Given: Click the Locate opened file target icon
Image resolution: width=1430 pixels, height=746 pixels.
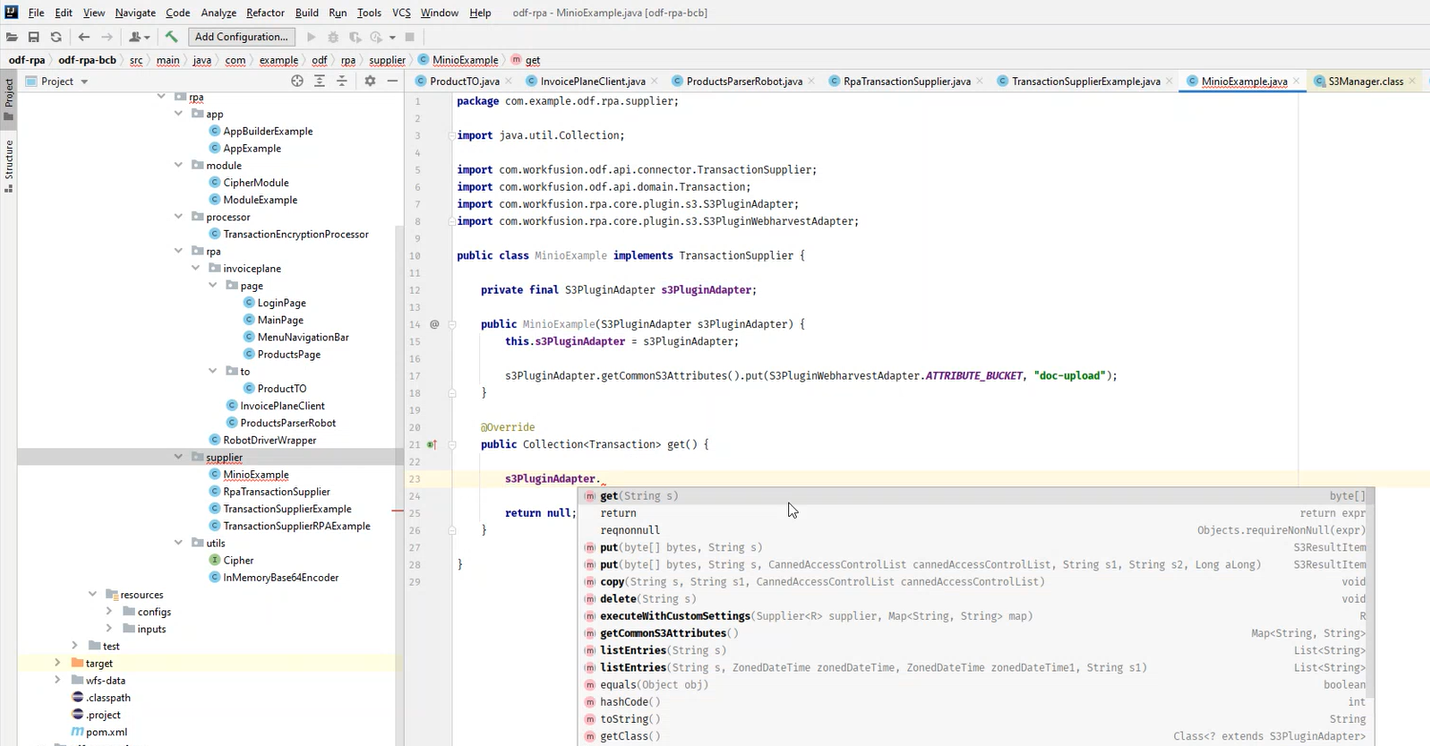Looking at the screenshot, I should point(297,81).
